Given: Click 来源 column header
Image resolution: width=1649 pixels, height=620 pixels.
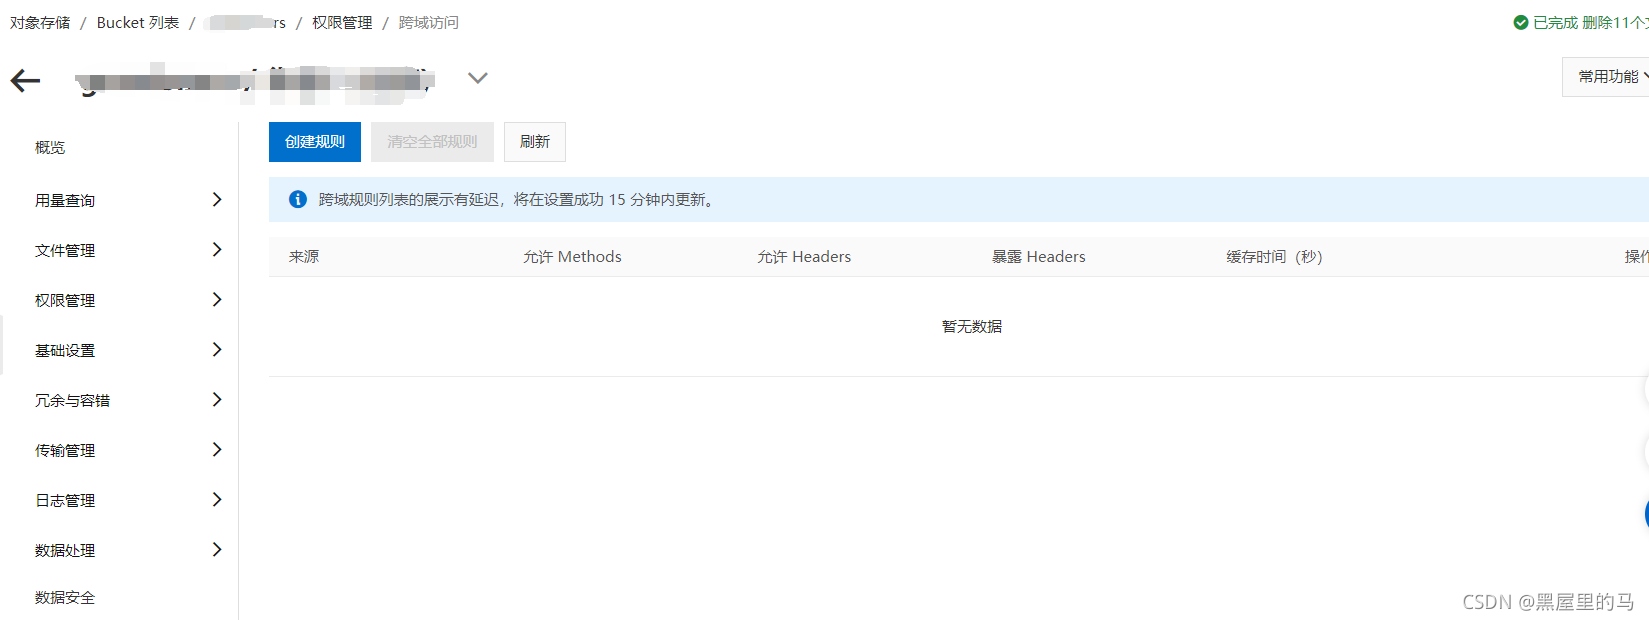Looking at the screenshot, I should click(304, 257).
